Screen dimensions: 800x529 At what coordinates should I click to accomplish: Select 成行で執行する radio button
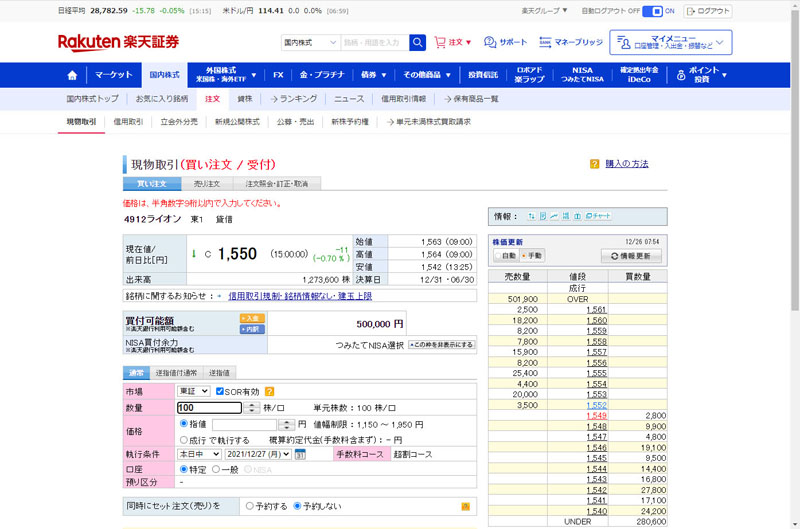click(183, 439)
